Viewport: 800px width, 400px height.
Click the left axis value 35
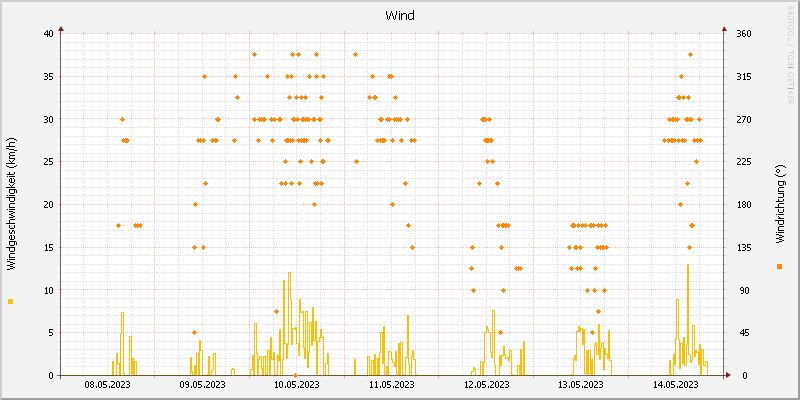click(48, 77)
